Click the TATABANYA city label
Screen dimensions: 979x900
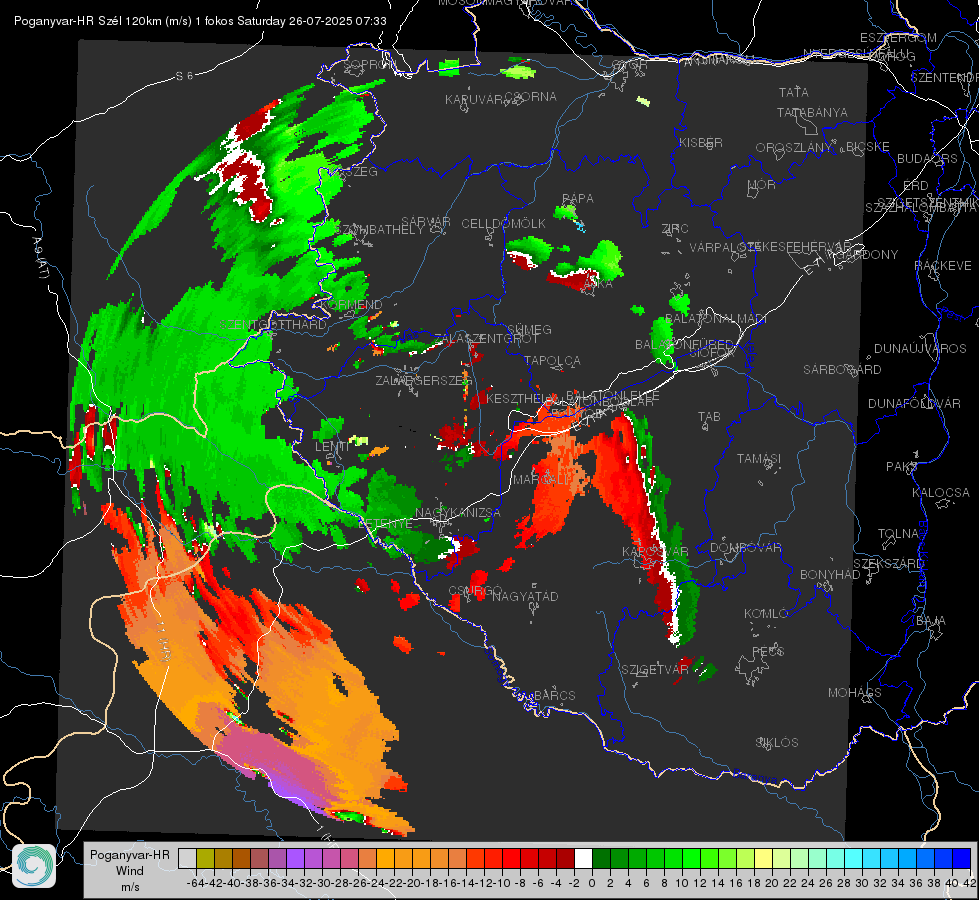pyautogui.click(x=812, y=112)
